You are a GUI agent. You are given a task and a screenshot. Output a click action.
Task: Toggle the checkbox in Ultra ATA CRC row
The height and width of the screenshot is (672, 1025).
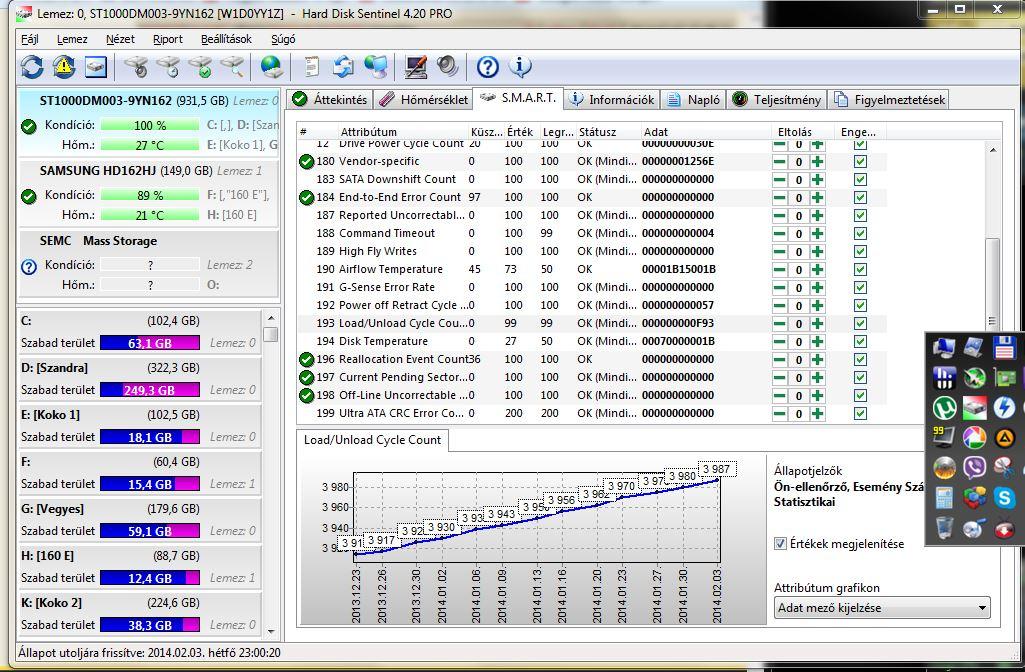[x=860, y=413]
